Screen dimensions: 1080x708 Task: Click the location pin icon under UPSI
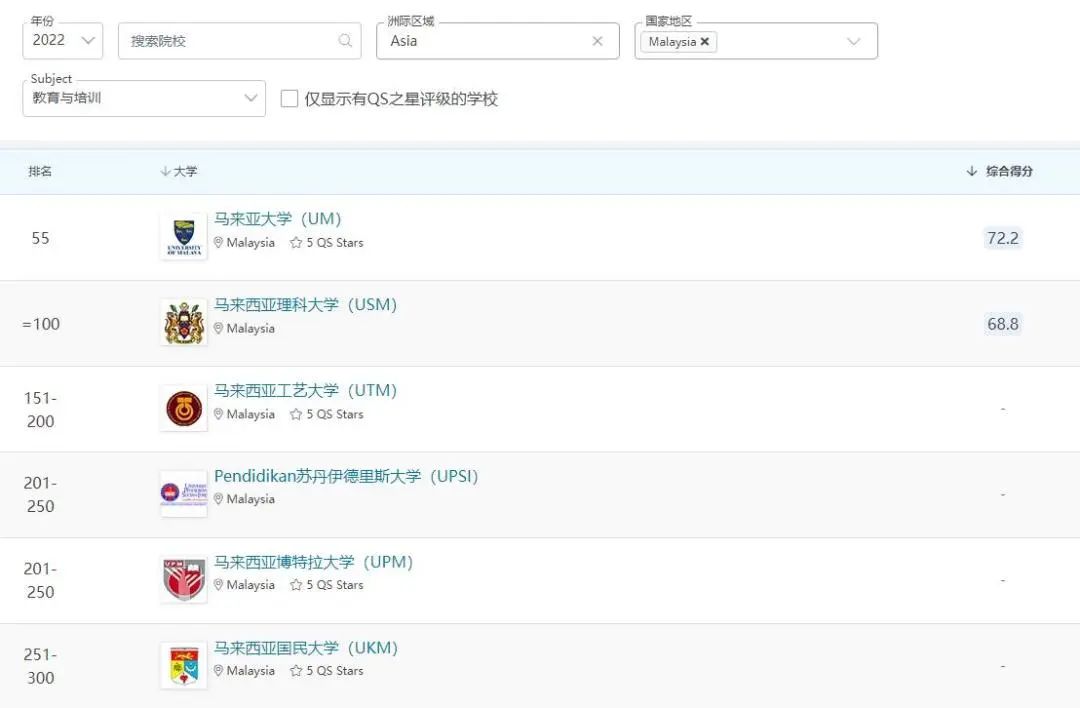tap(219, 498)
